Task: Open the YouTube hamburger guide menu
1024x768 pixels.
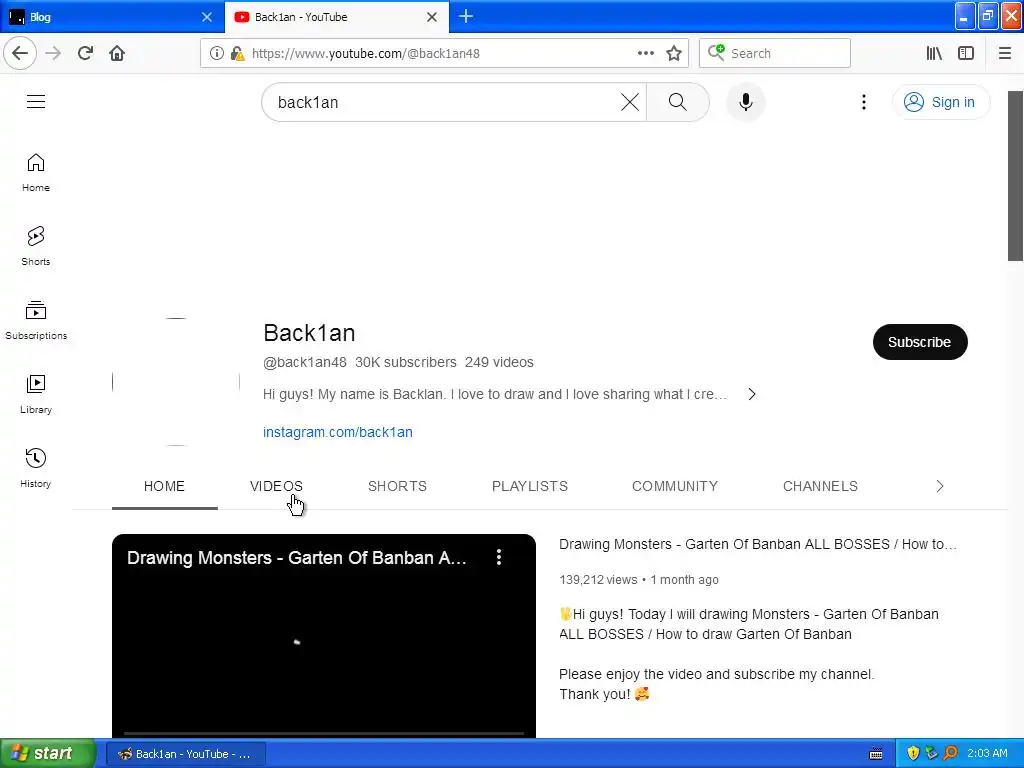Action: pyautogui.click(x=36, y=102)
